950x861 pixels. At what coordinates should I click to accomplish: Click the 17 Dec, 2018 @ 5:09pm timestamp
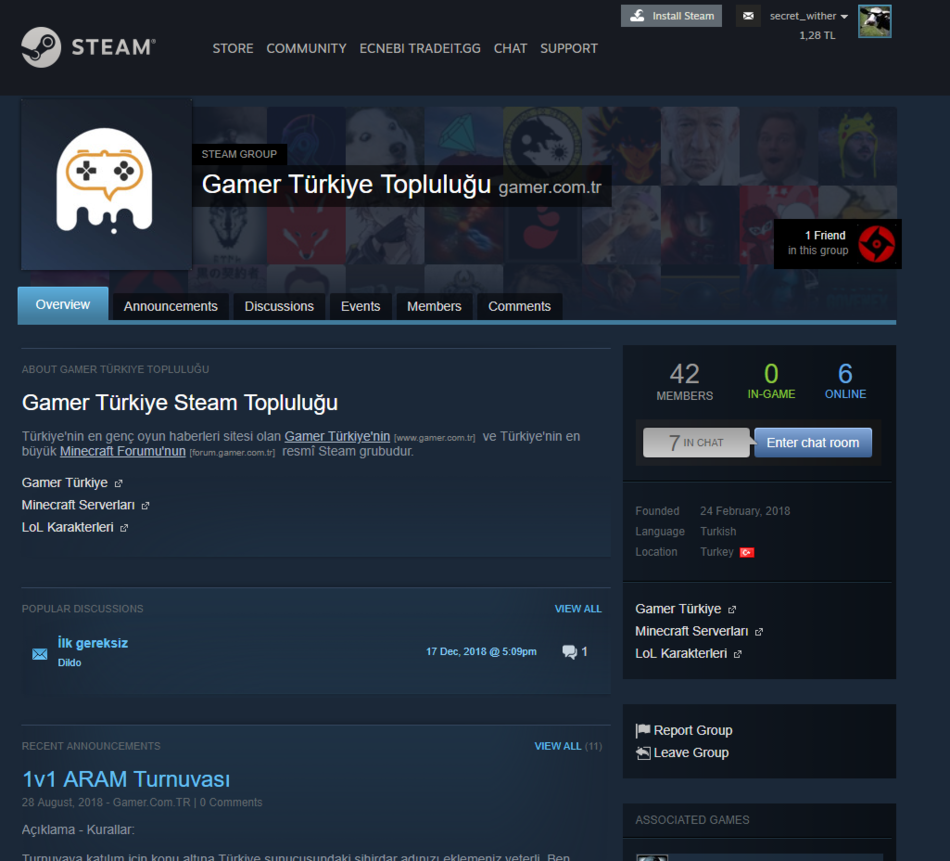pyautogui.click(x=481, y=652)
